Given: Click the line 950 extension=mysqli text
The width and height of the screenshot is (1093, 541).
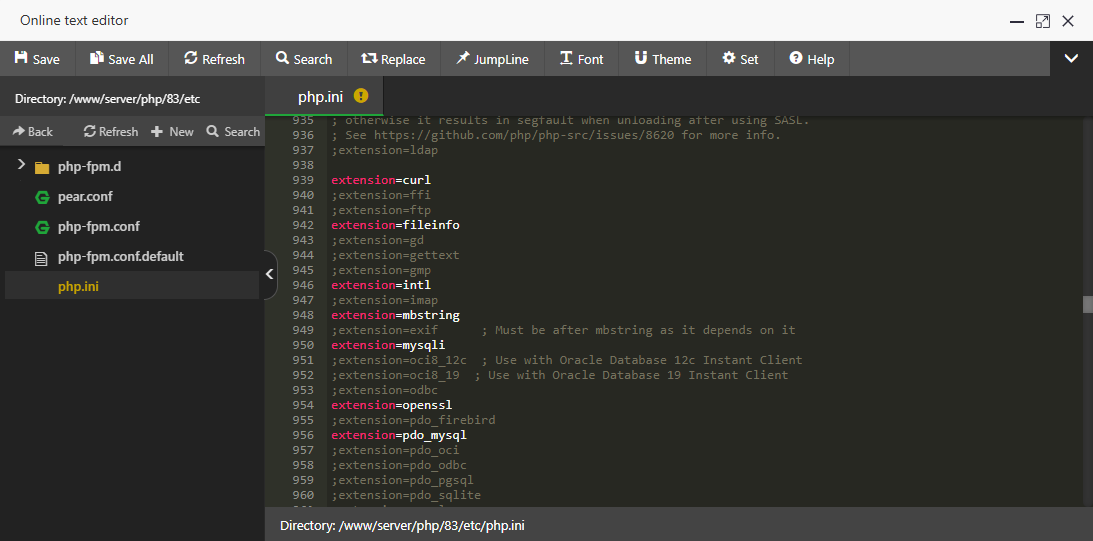Looking at the screenshot, I should pyautogui.click(x=388, y=345).
